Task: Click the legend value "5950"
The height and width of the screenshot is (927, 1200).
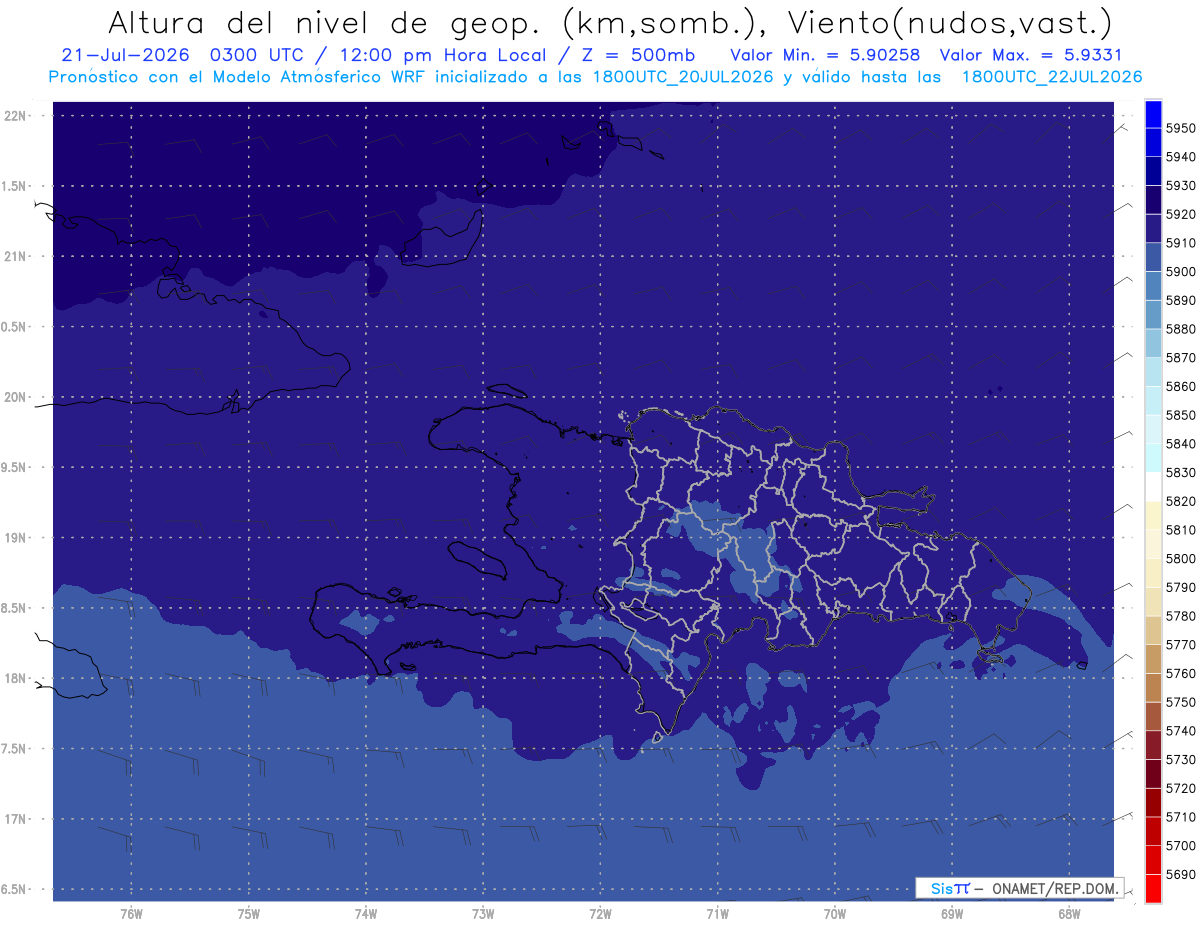Action: pyautogui.click(x=1181, y=129)
